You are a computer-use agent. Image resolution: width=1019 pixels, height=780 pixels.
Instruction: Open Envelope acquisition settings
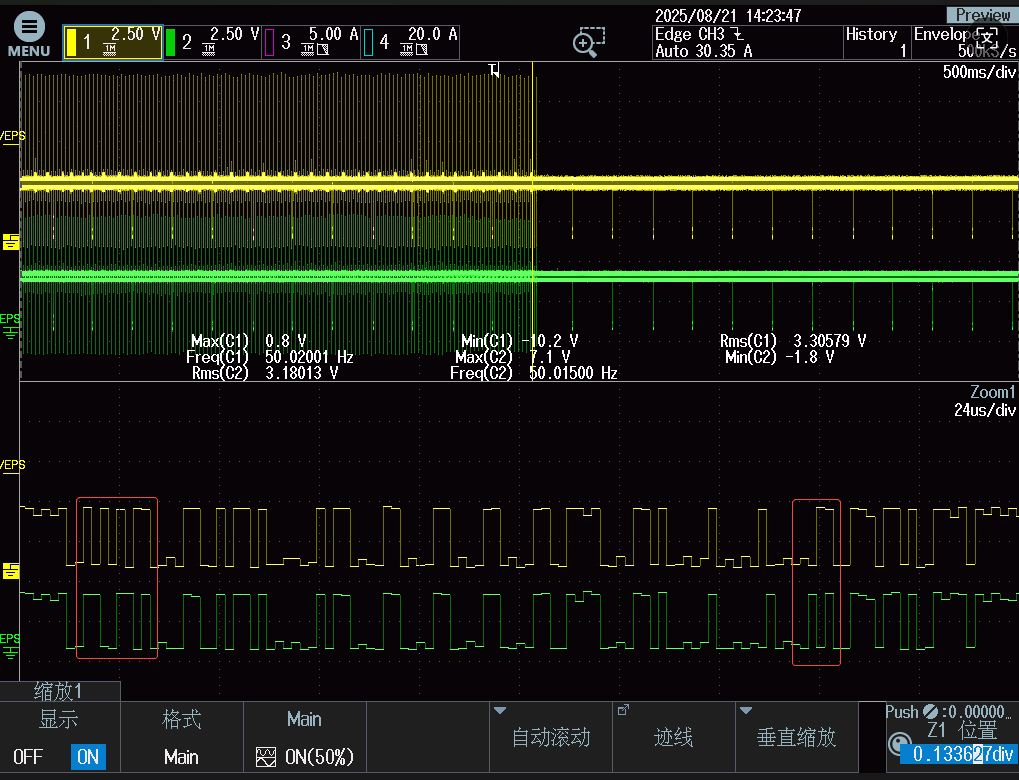coord(964,42)
